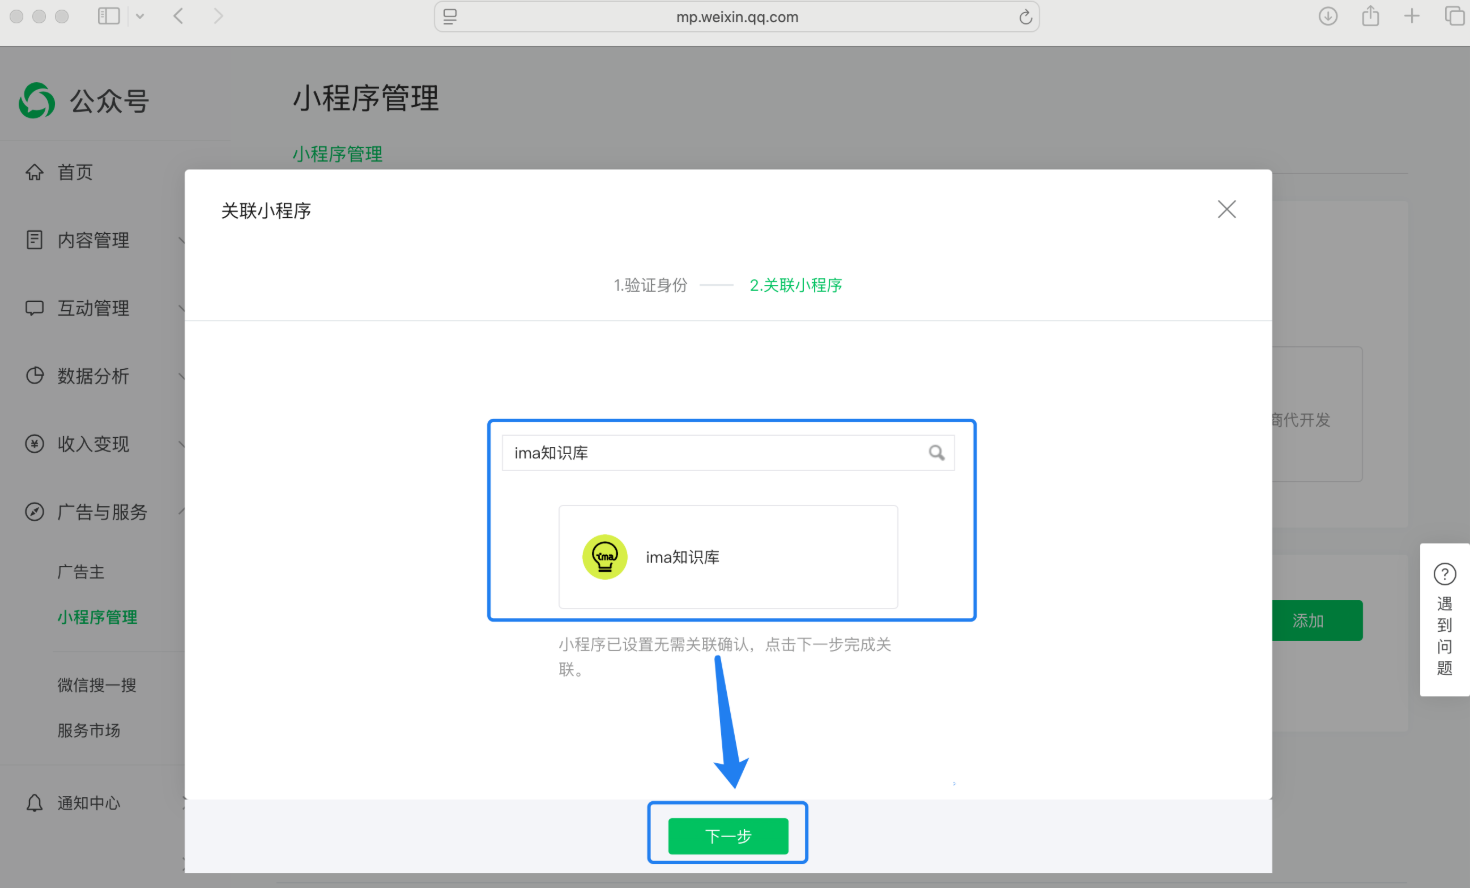Image resolution: width=1470 pixels, height=888 pixels.
Task: Expand the 数据分析 chevron arrow
Action: (x=181, y=376)
